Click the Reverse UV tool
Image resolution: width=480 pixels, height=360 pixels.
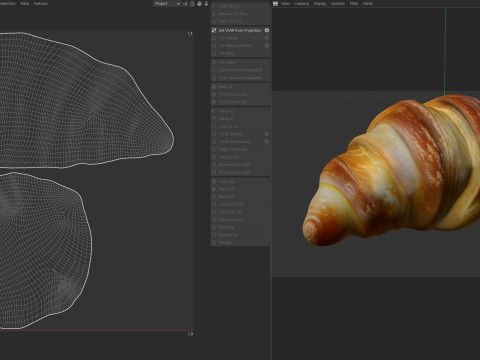coord(240,235)
